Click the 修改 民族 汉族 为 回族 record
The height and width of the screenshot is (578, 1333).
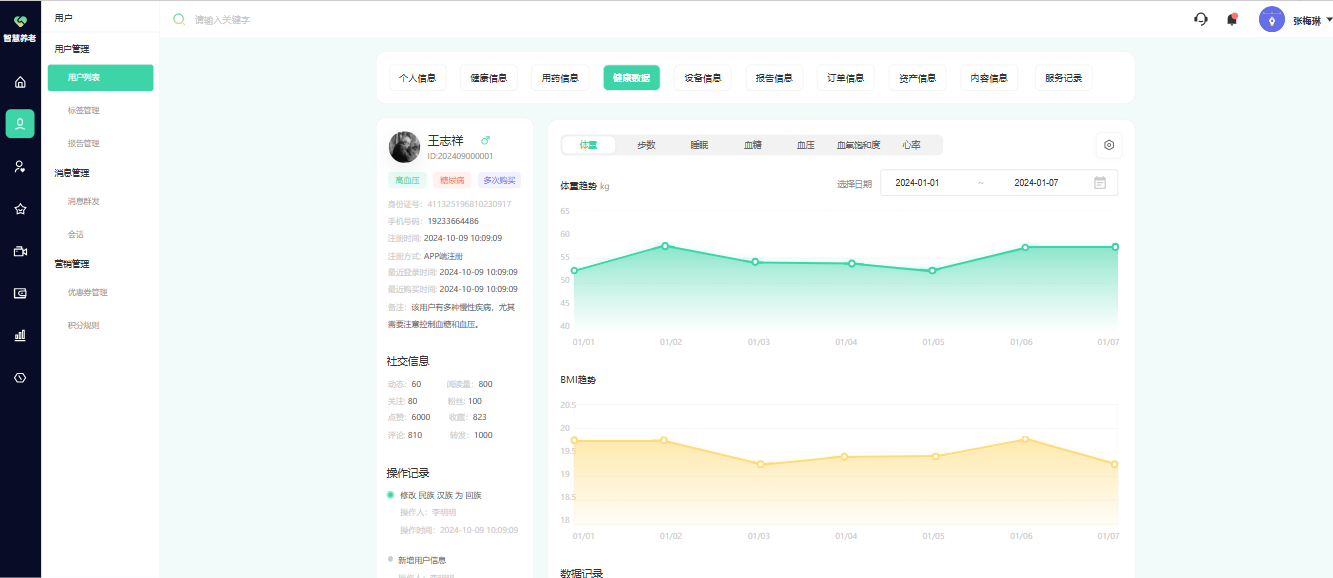(441, 495)
